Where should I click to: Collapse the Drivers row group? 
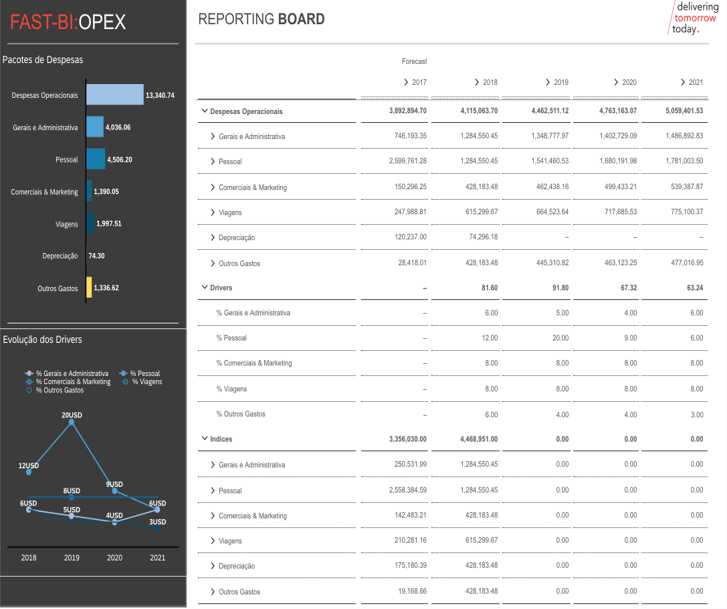click(205, 287)
